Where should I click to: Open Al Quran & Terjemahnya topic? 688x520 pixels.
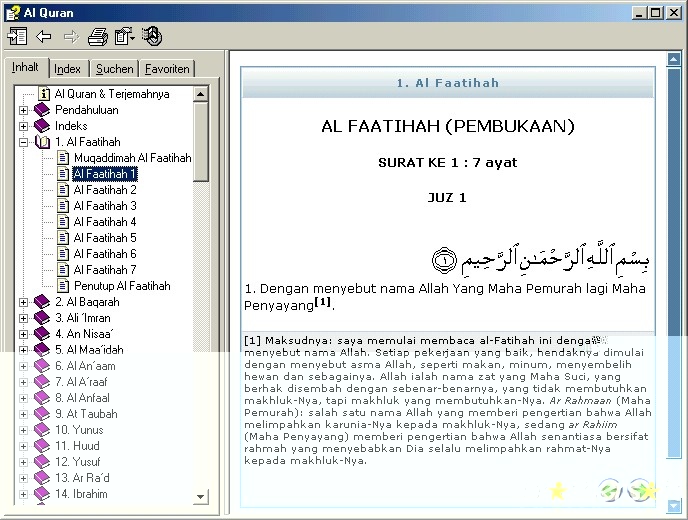pyautogui.click(x=112, y=94)
